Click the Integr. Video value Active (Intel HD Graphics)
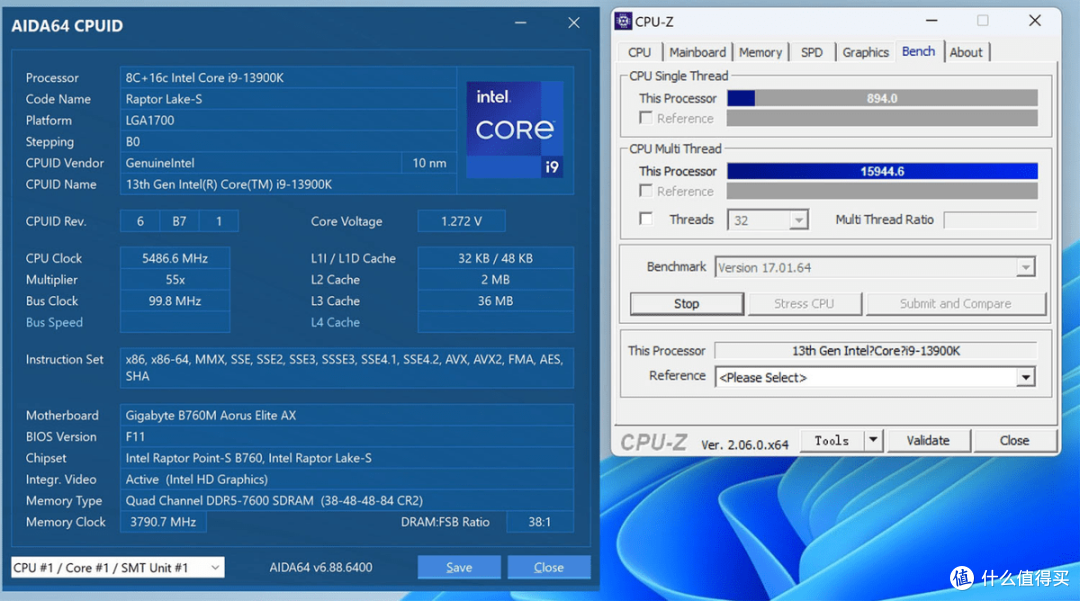 [347, 479]
